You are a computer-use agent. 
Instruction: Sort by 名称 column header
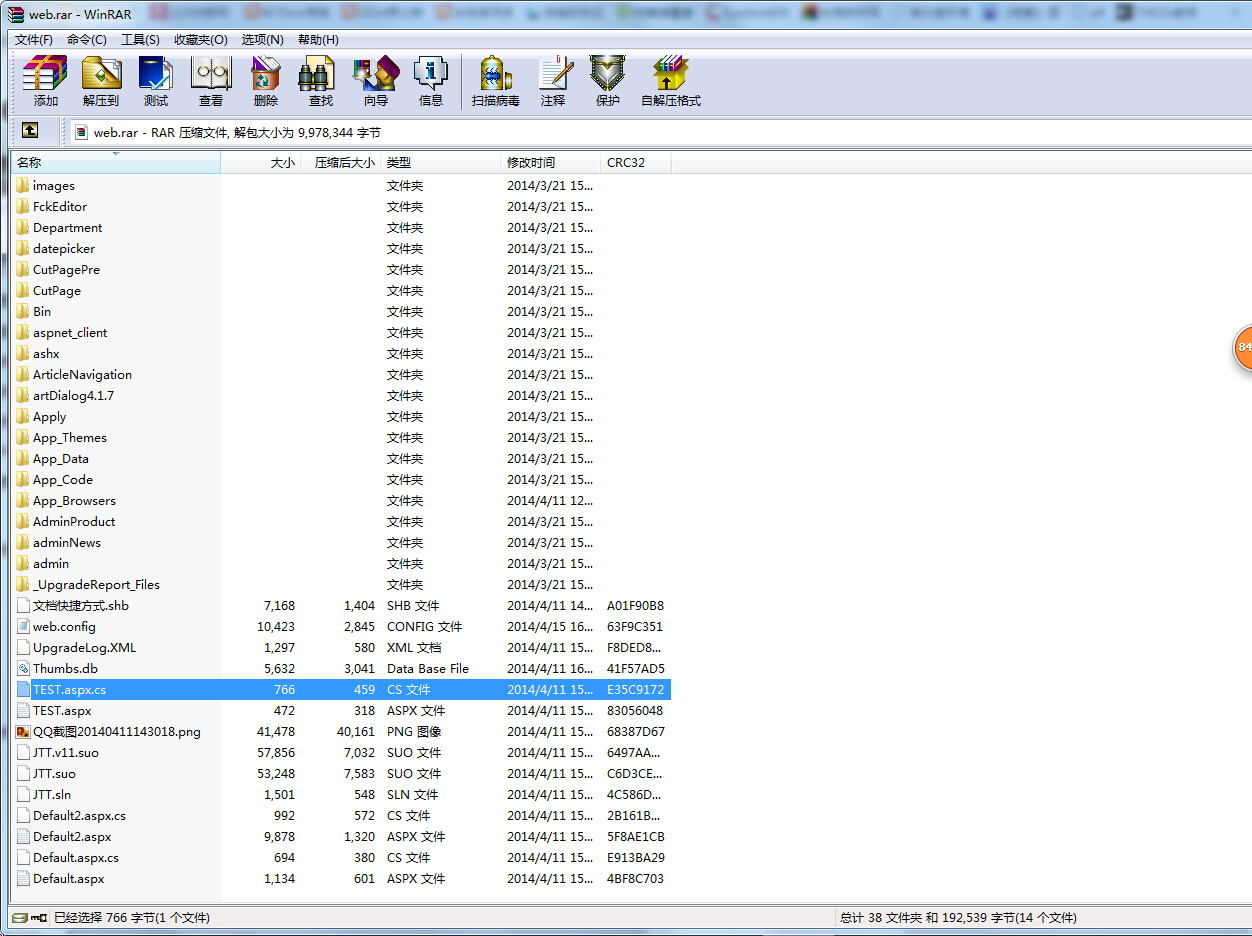115,162
